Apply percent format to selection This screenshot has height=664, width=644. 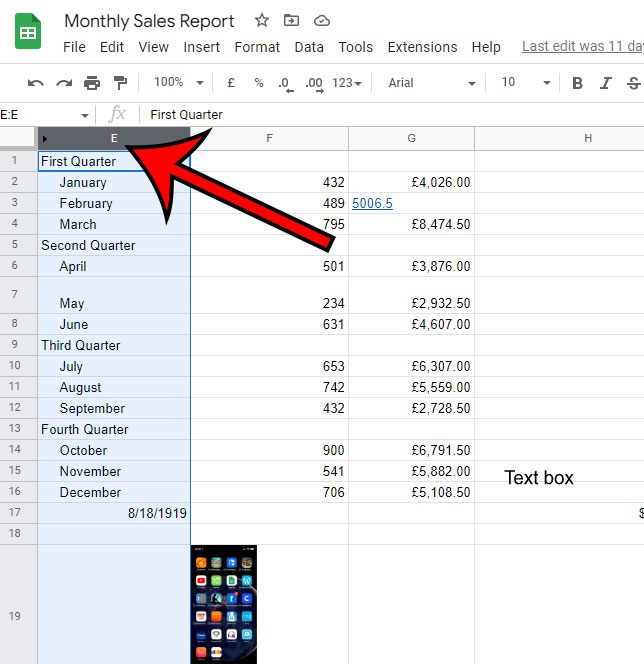tap(259, 83)
